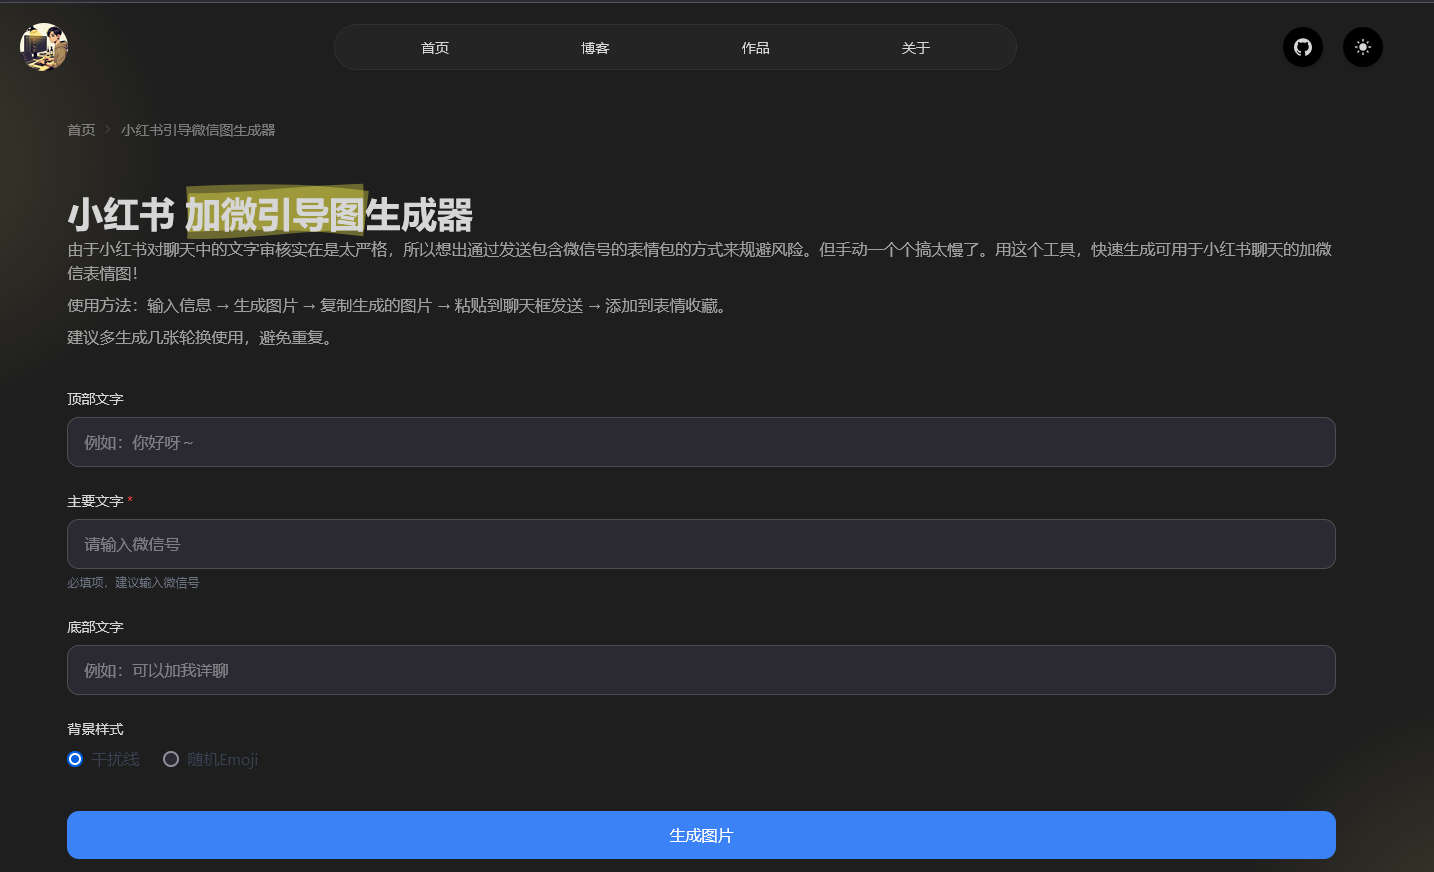This screenshot has width=1434, height=872.
Task: Click the 顶部文字 field label
Action: [x=95, y=399]
